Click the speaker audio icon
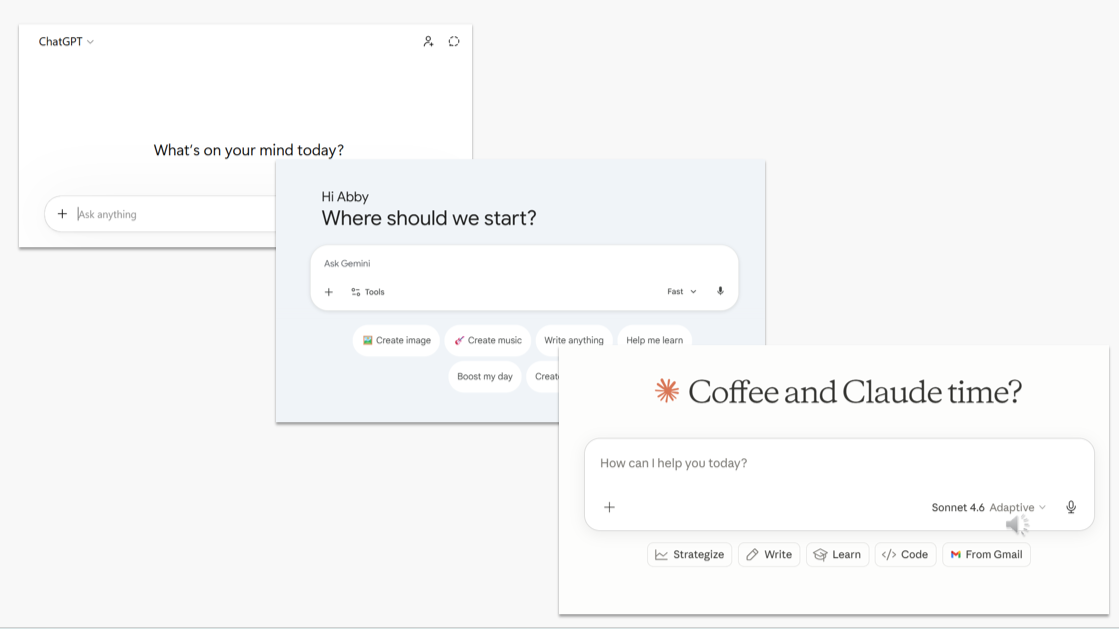 point(1018,525)
